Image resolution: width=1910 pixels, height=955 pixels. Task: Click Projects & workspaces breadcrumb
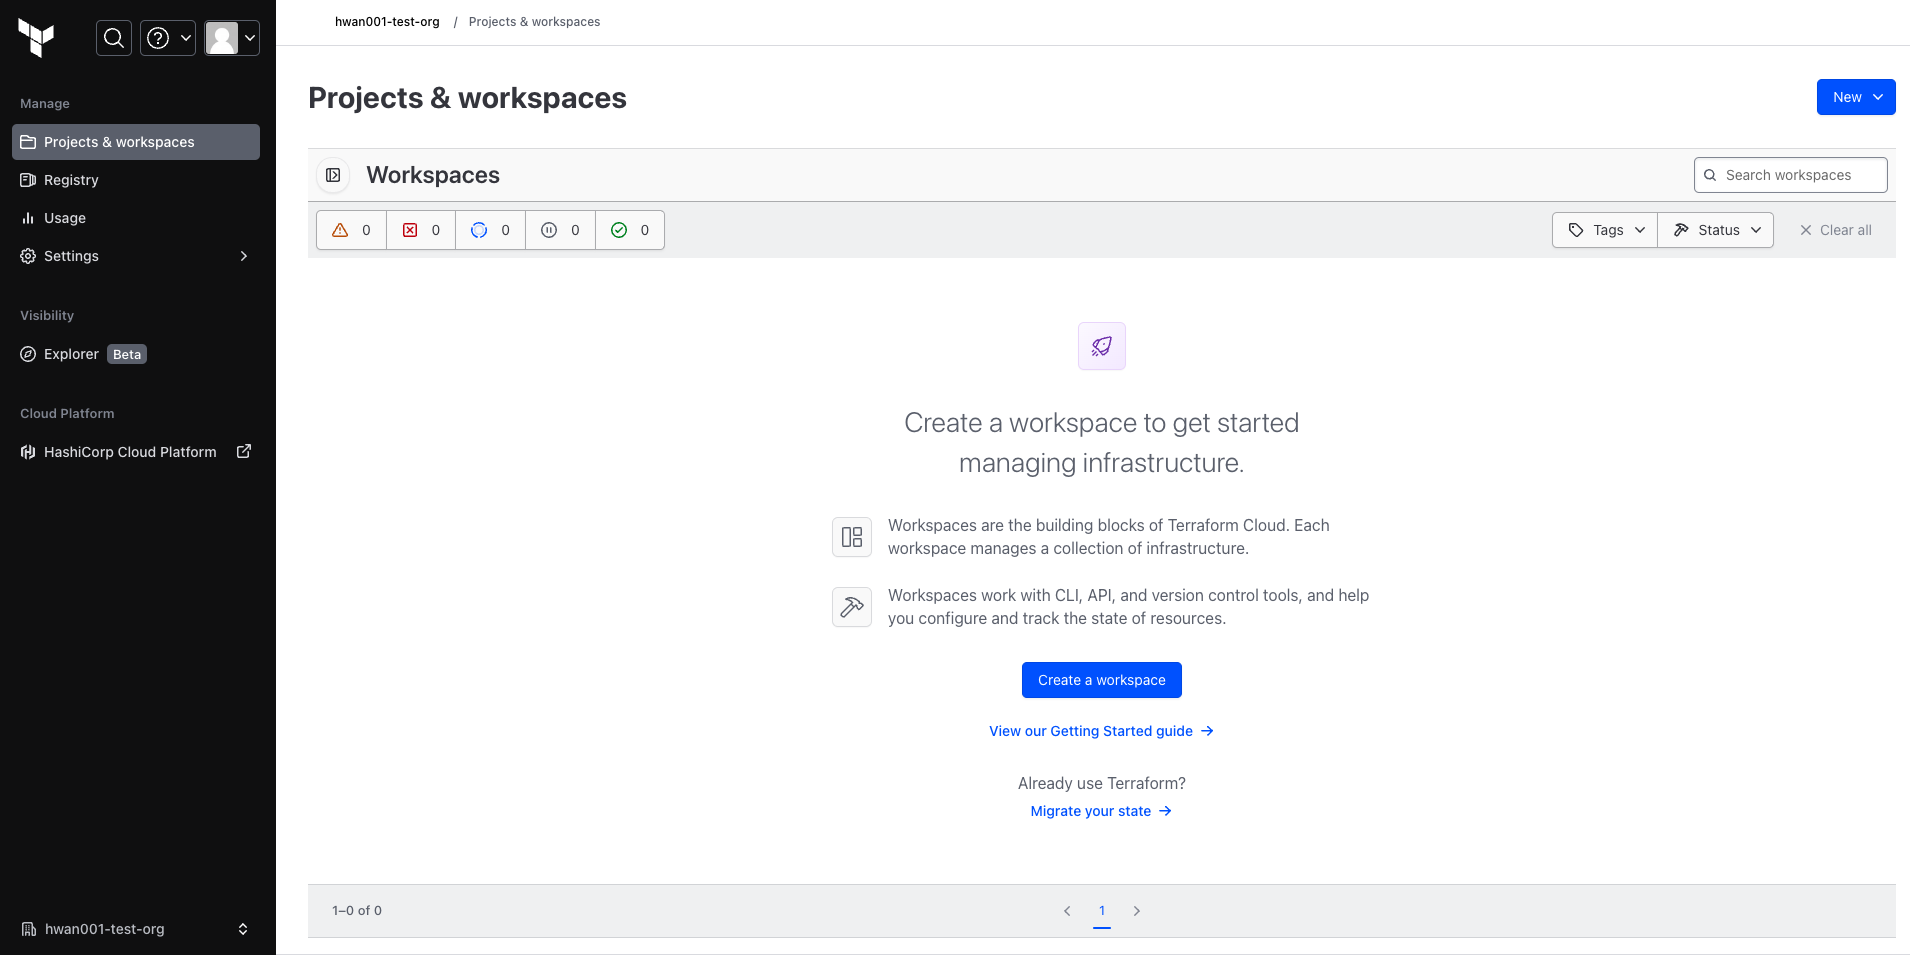click(x=534, y=22)
